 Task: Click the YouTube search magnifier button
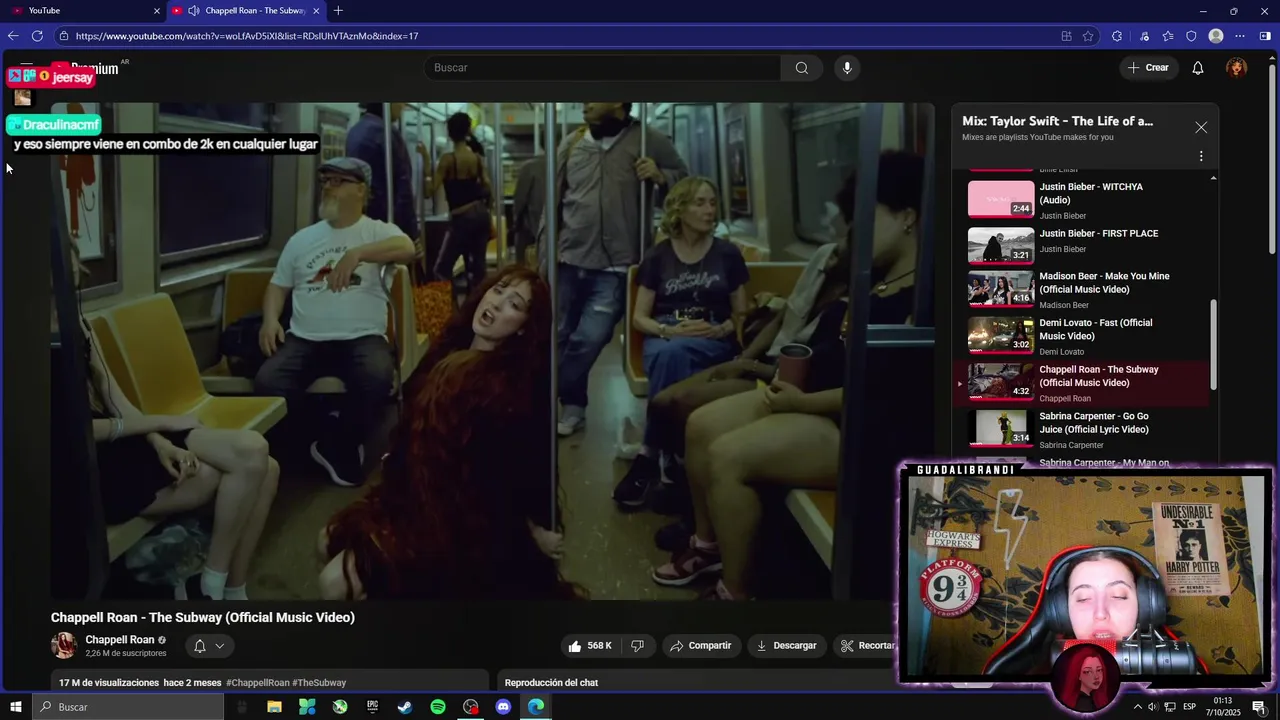coord(801,68)
